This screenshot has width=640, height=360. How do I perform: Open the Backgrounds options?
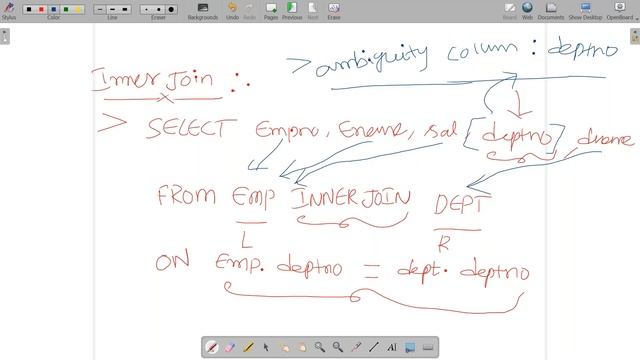pos(202,11)
